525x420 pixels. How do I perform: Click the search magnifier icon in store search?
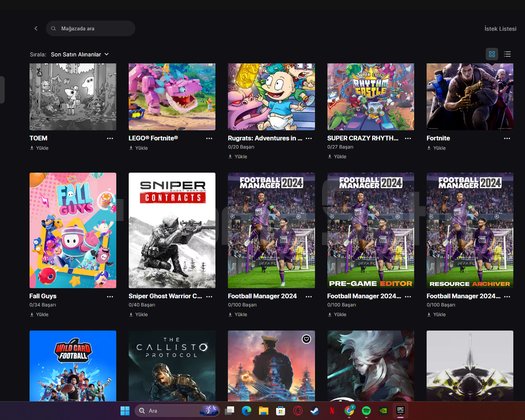(x=53, y=28)
